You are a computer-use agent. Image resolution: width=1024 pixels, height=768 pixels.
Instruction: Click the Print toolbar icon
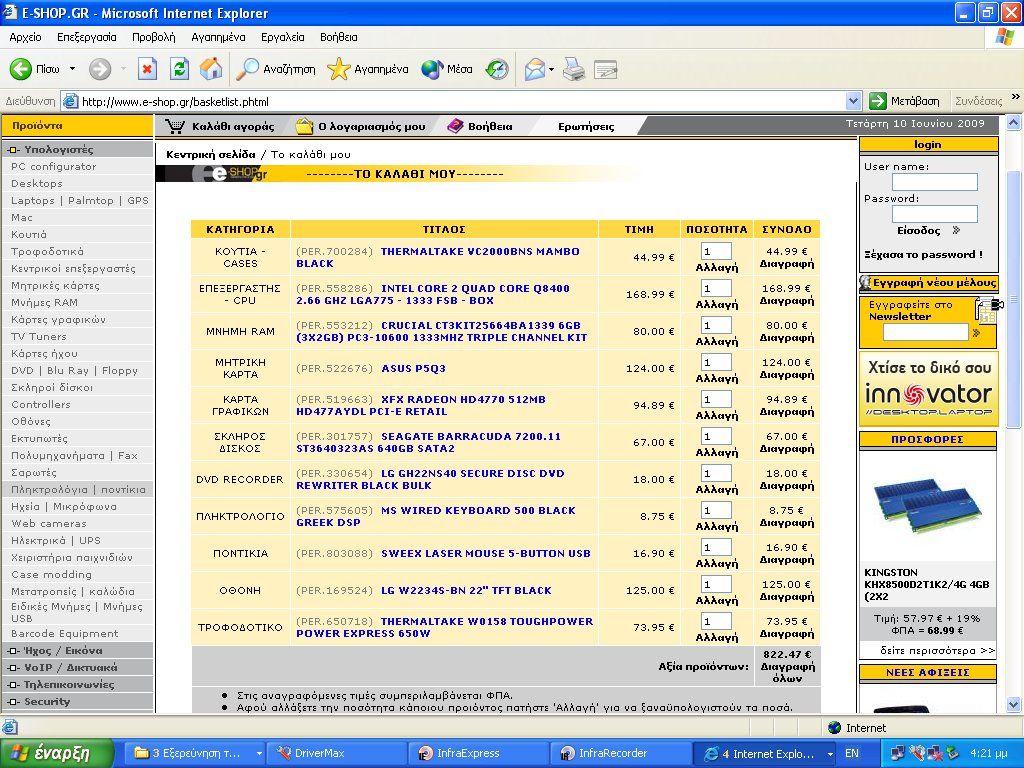pos(573,69)
